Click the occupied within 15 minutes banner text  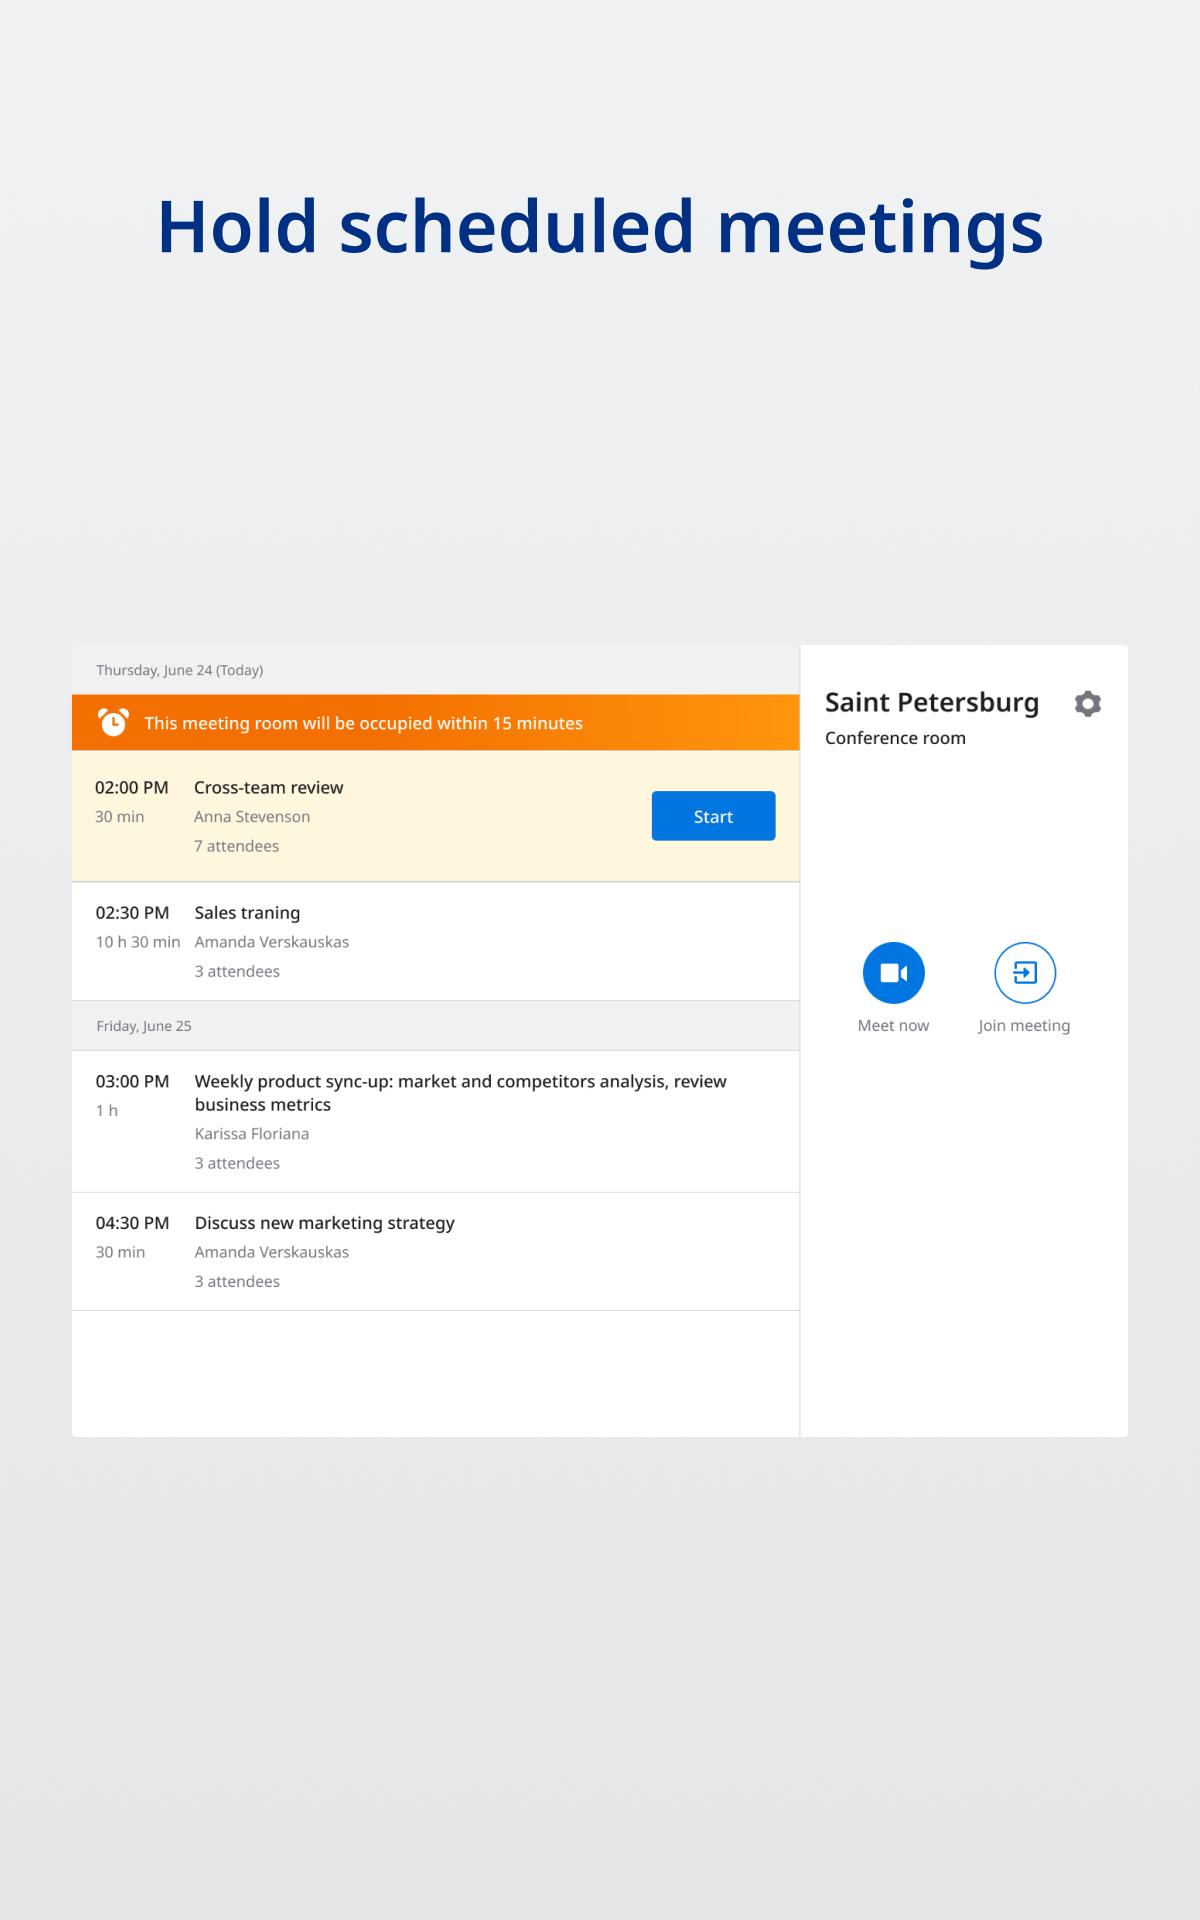coord(363,723)
